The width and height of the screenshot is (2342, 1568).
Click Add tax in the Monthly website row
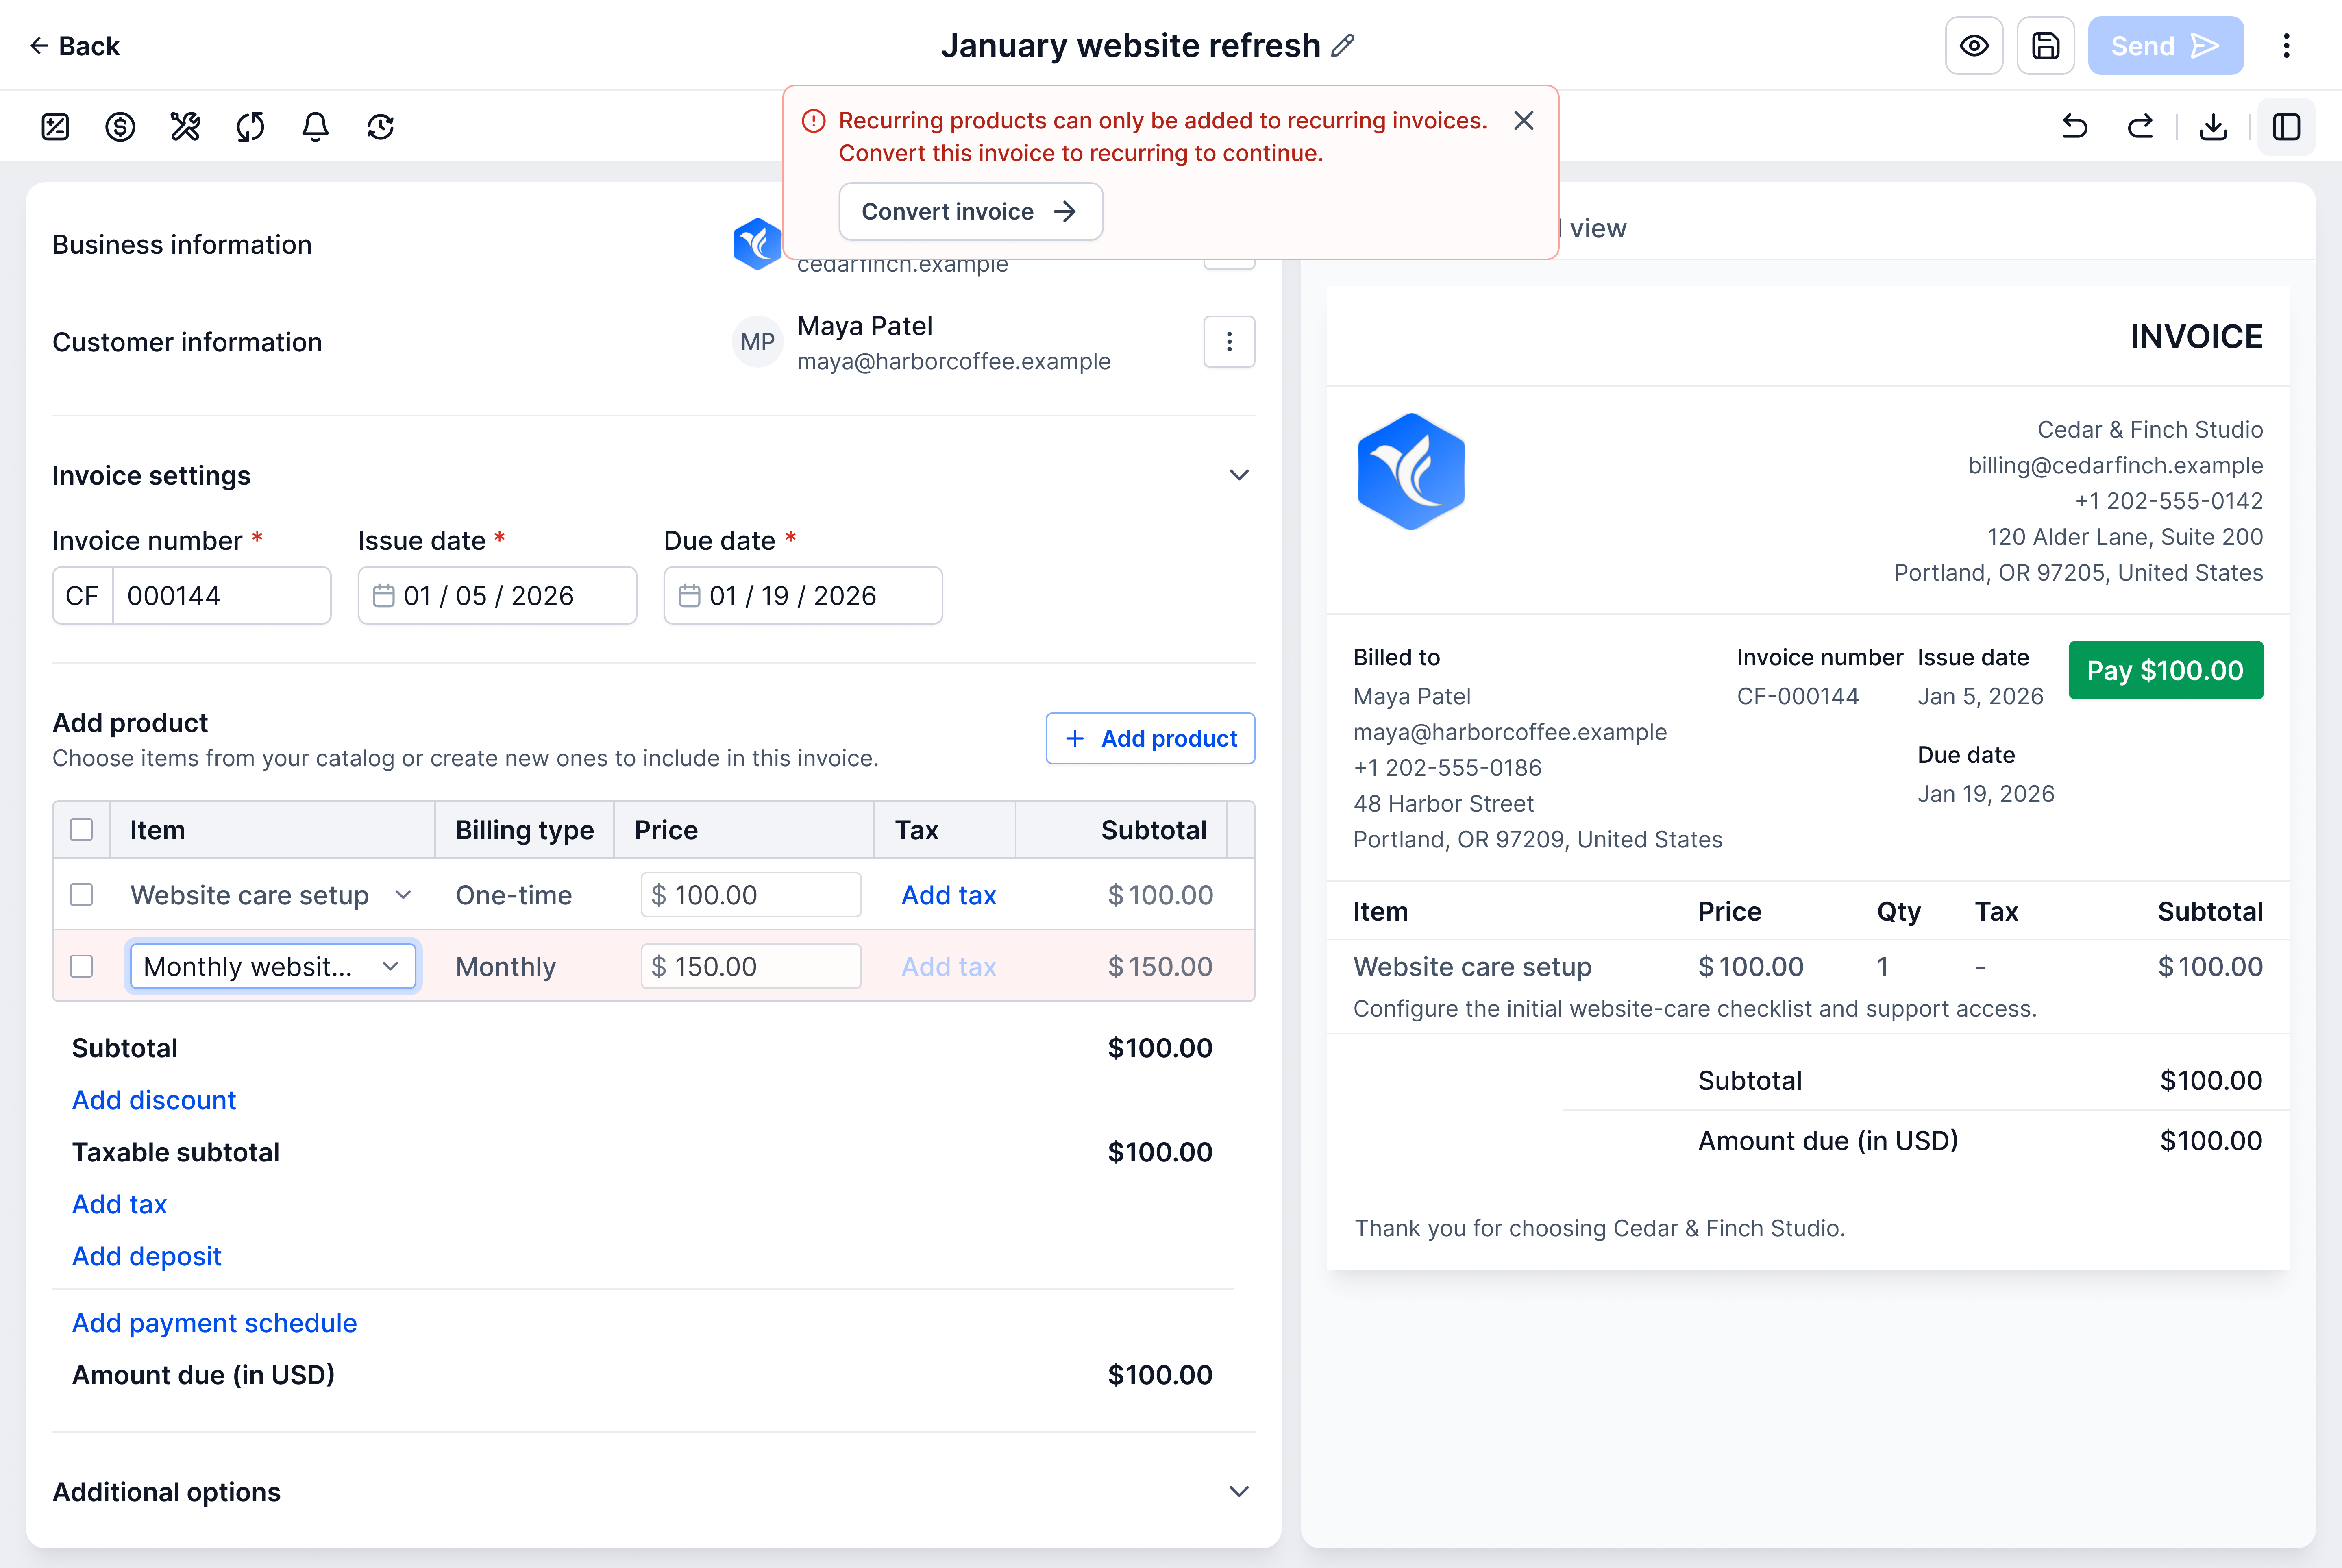tap(948, 967)
